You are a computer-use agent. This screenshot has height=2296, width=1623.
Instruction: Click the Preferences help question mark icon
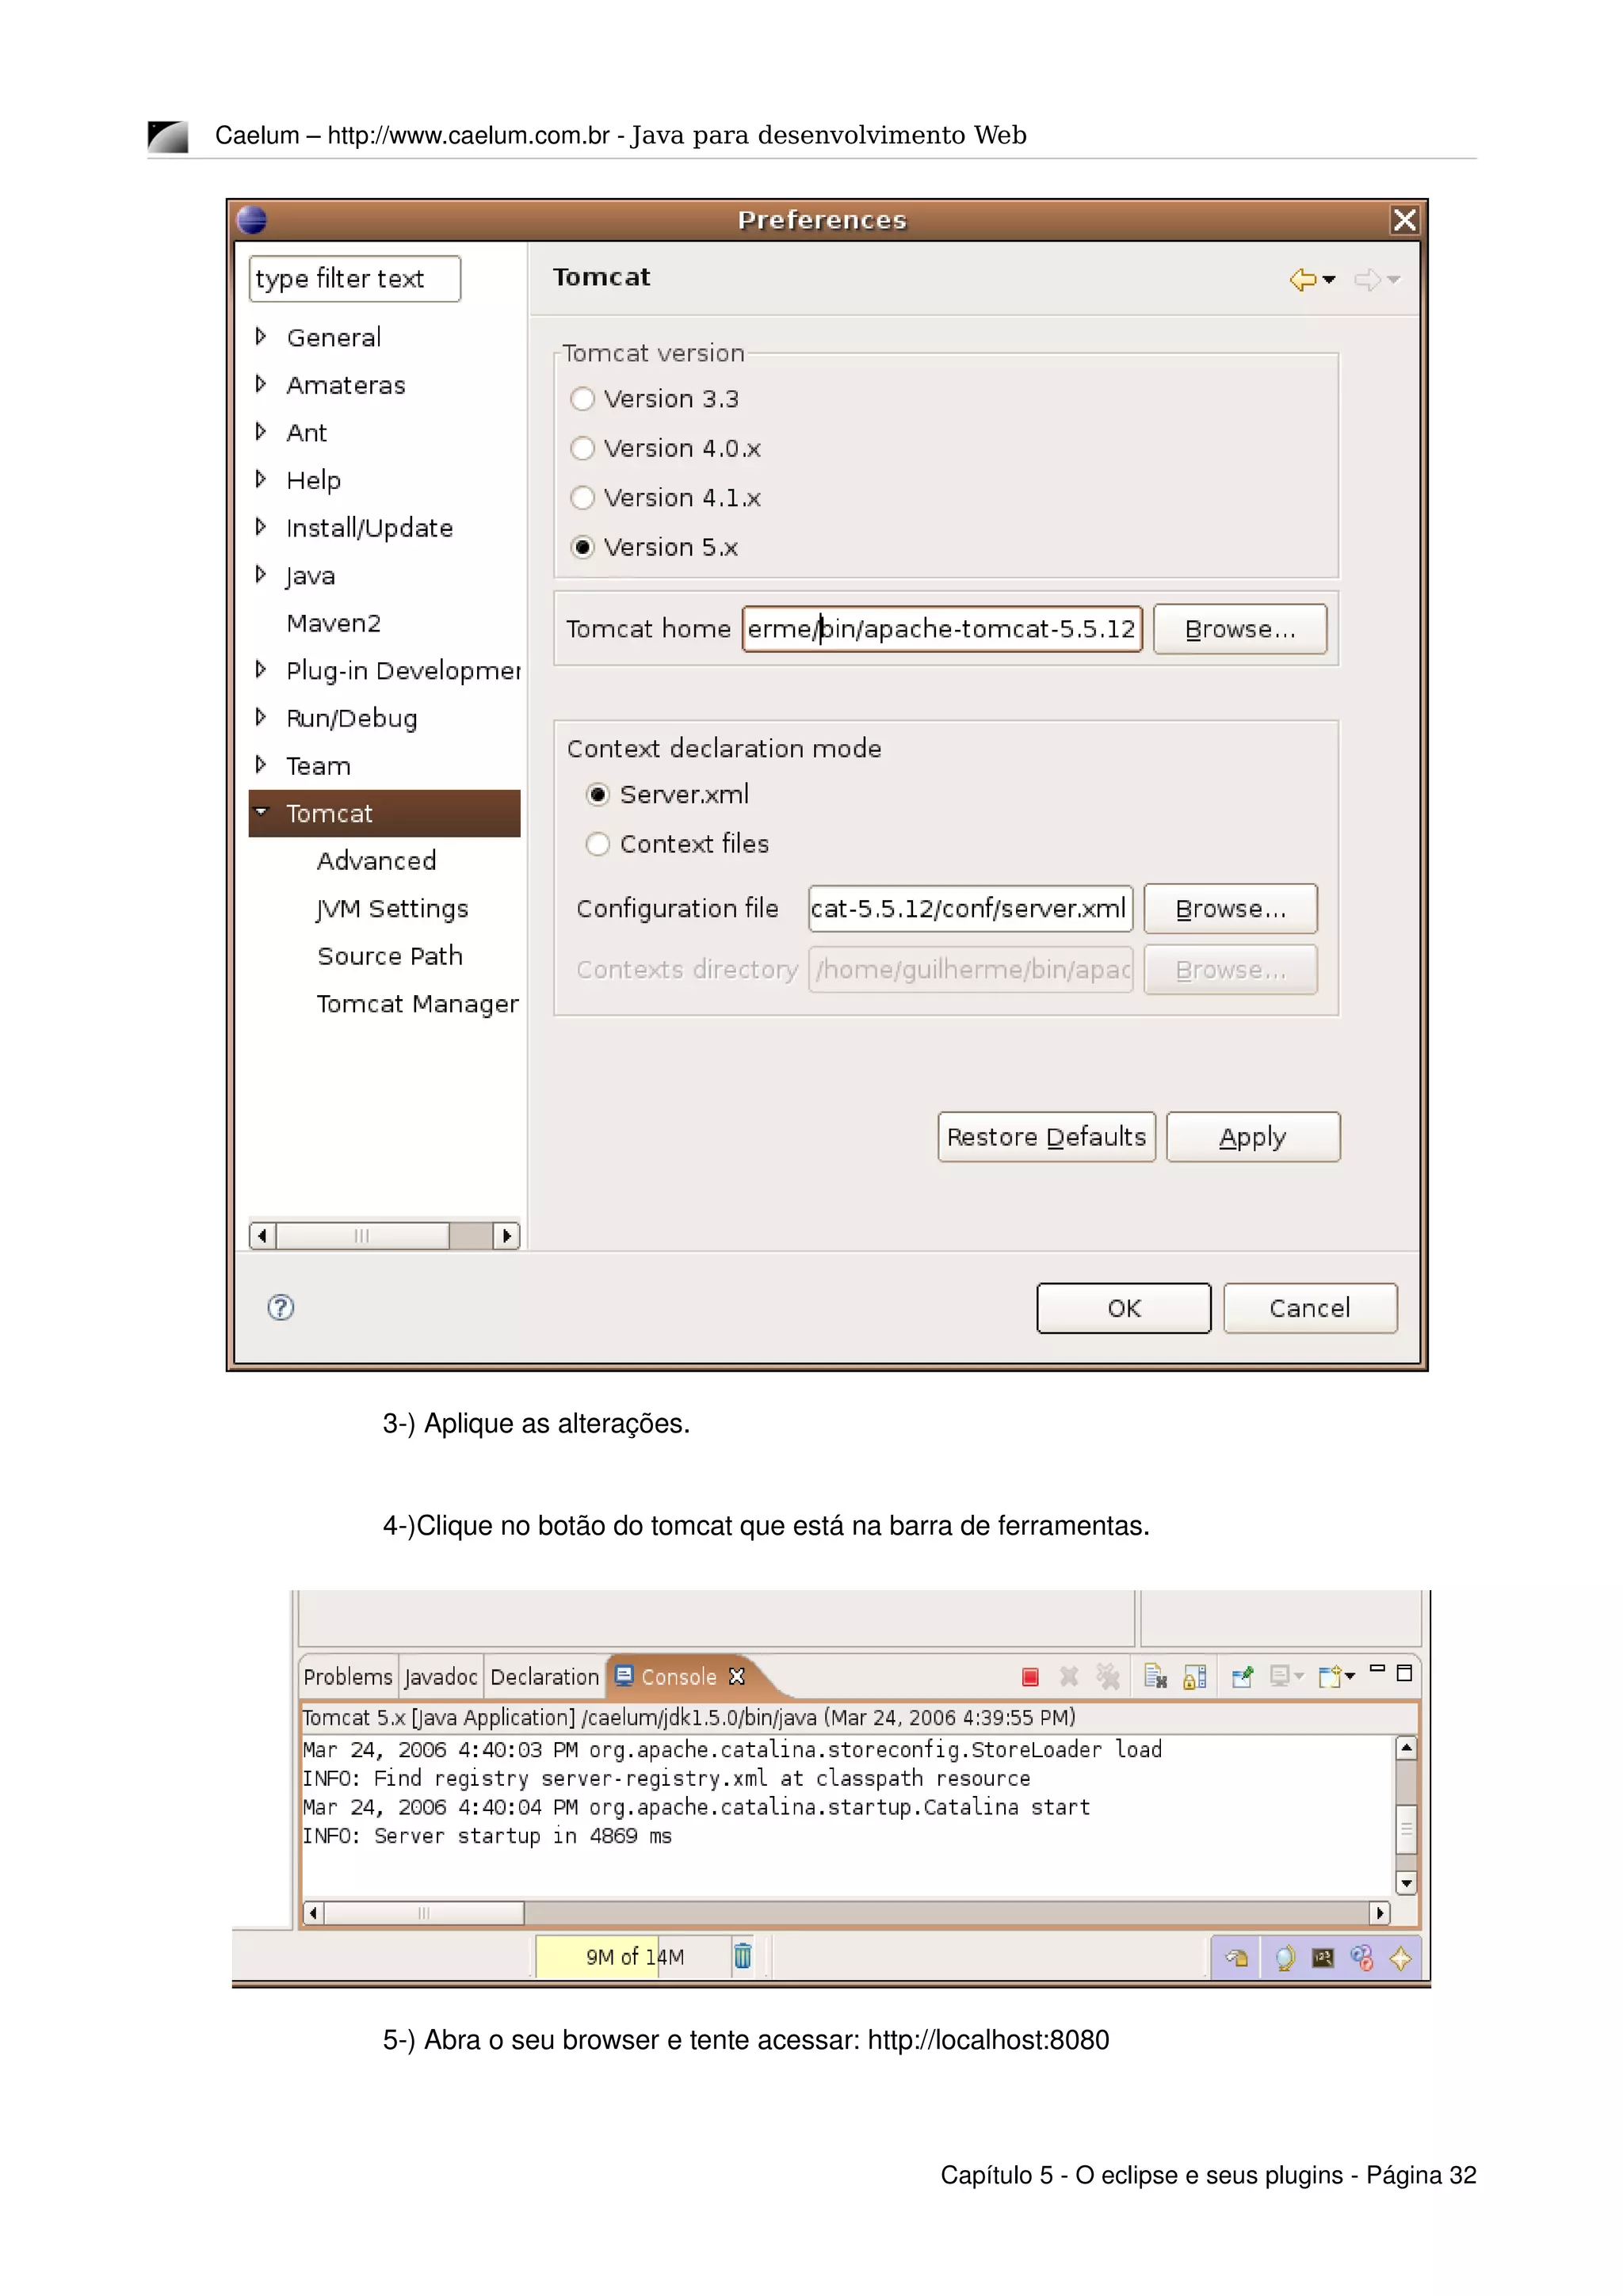(281, 1307)
